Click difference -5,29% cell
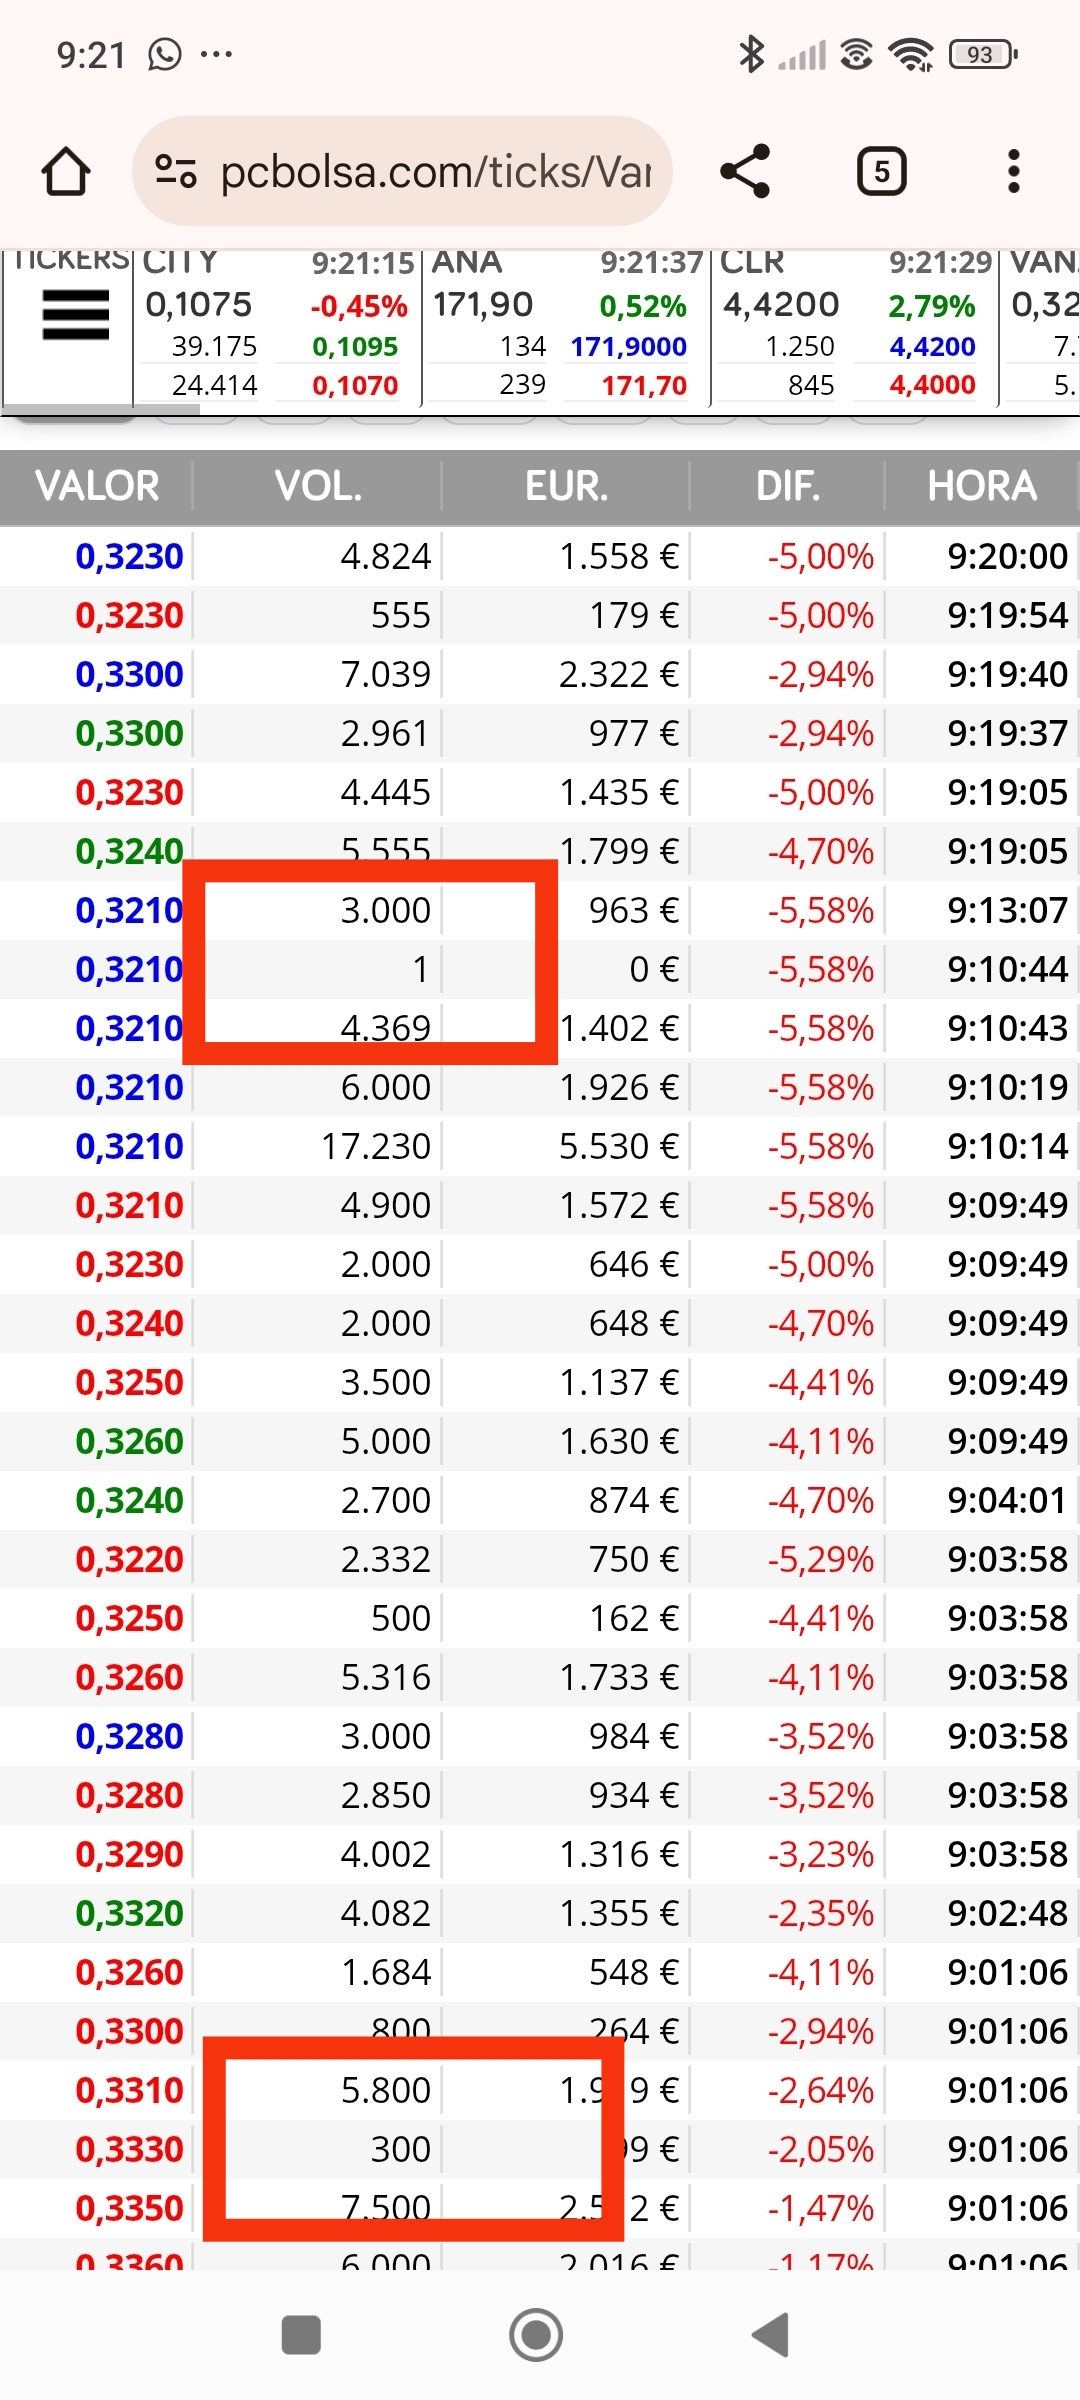Viewport: 1080px width, 2400px height. 821,1559
